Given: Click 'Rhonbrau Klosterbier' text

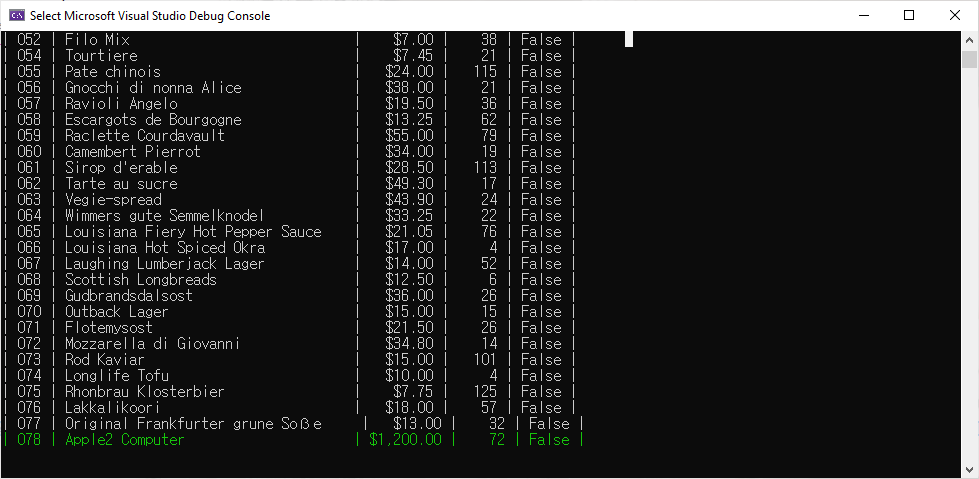Looking at the screenshot, I should [145, 392].
